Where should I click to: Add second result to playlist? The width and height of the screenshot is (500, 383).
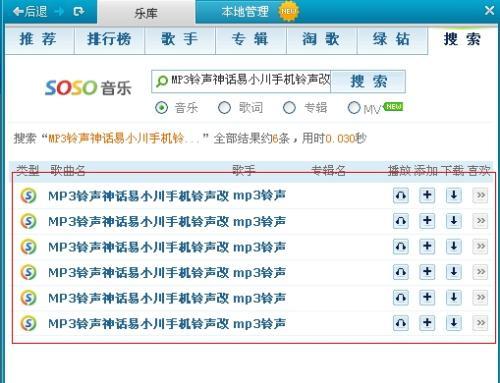tap(427, 221)
